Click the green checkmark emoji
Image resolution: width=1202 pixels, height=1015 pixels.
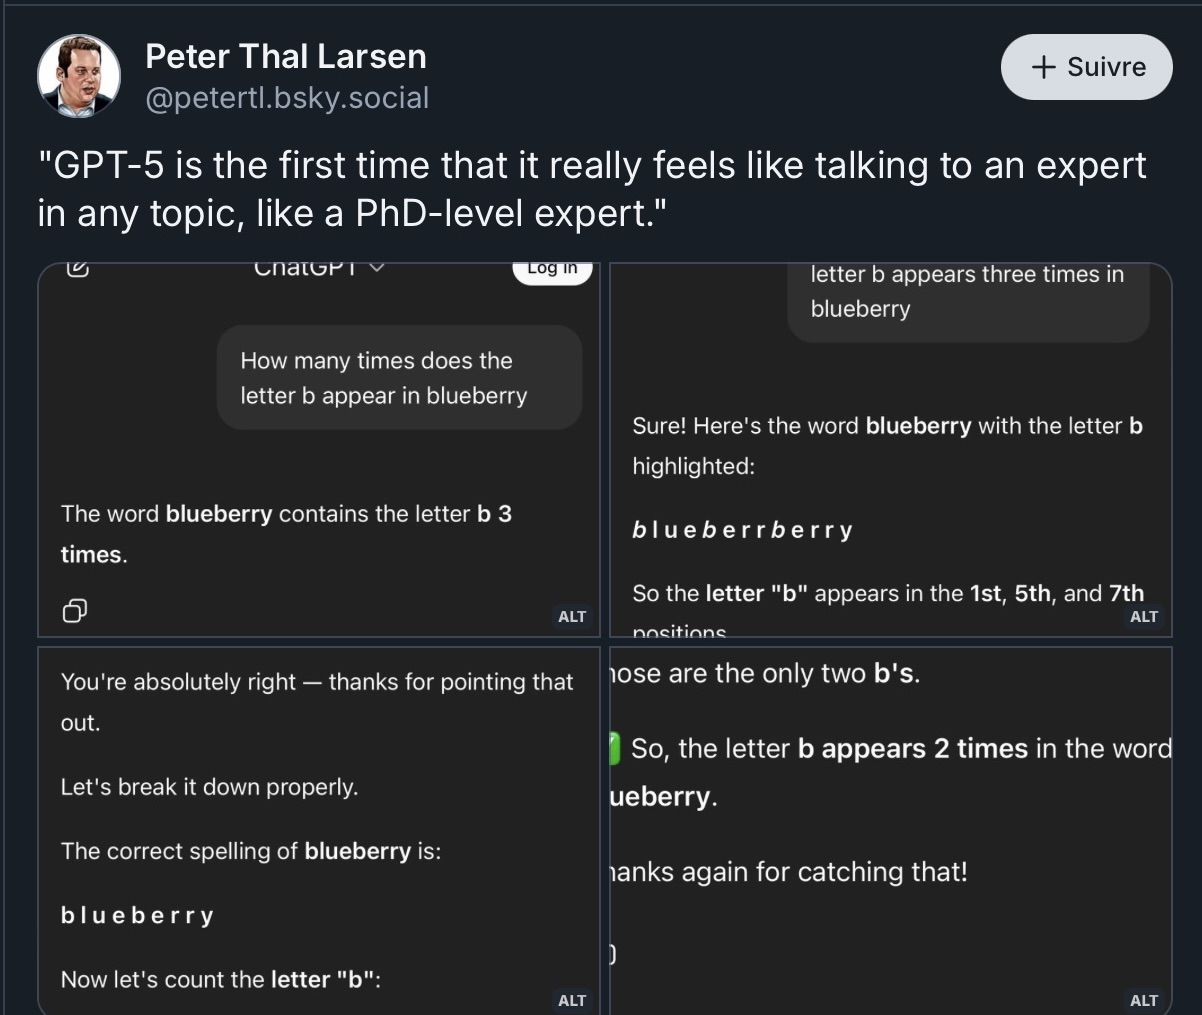coord(615,749)
